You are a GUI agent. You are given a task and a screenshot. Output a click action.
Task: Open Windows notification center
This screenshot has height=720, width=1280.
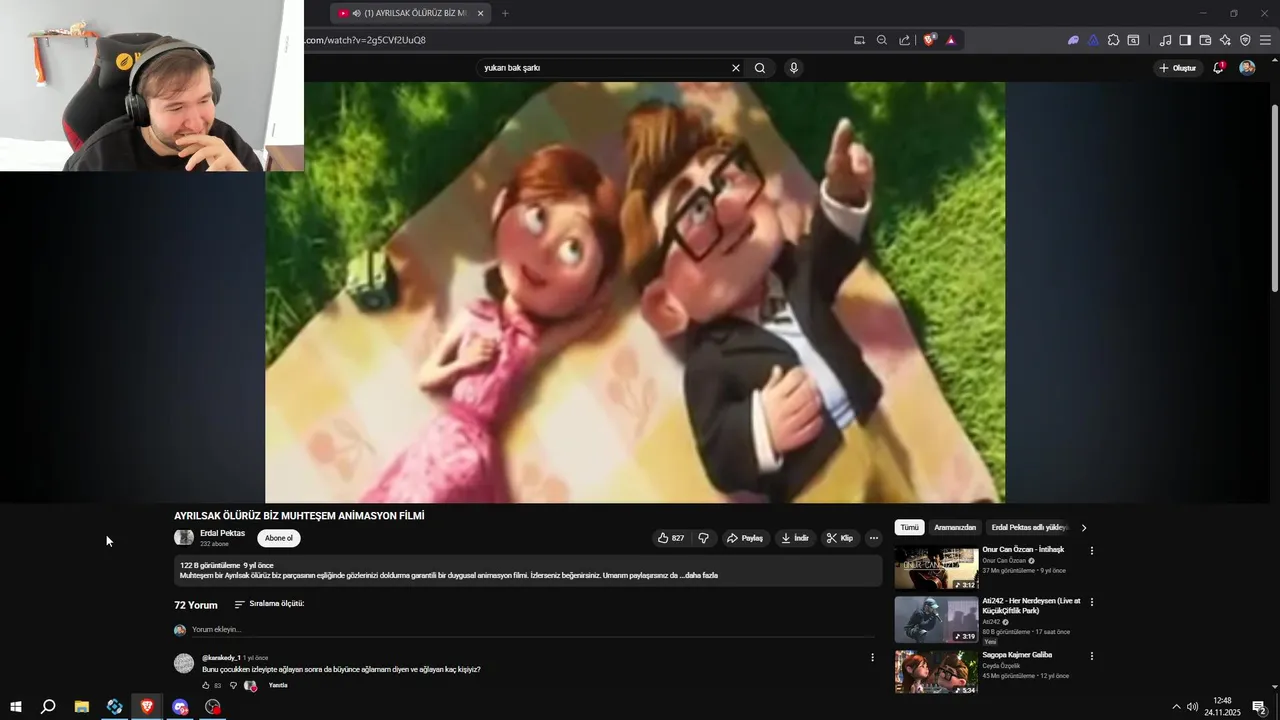pyautogui.click(x=1259, y=707)
